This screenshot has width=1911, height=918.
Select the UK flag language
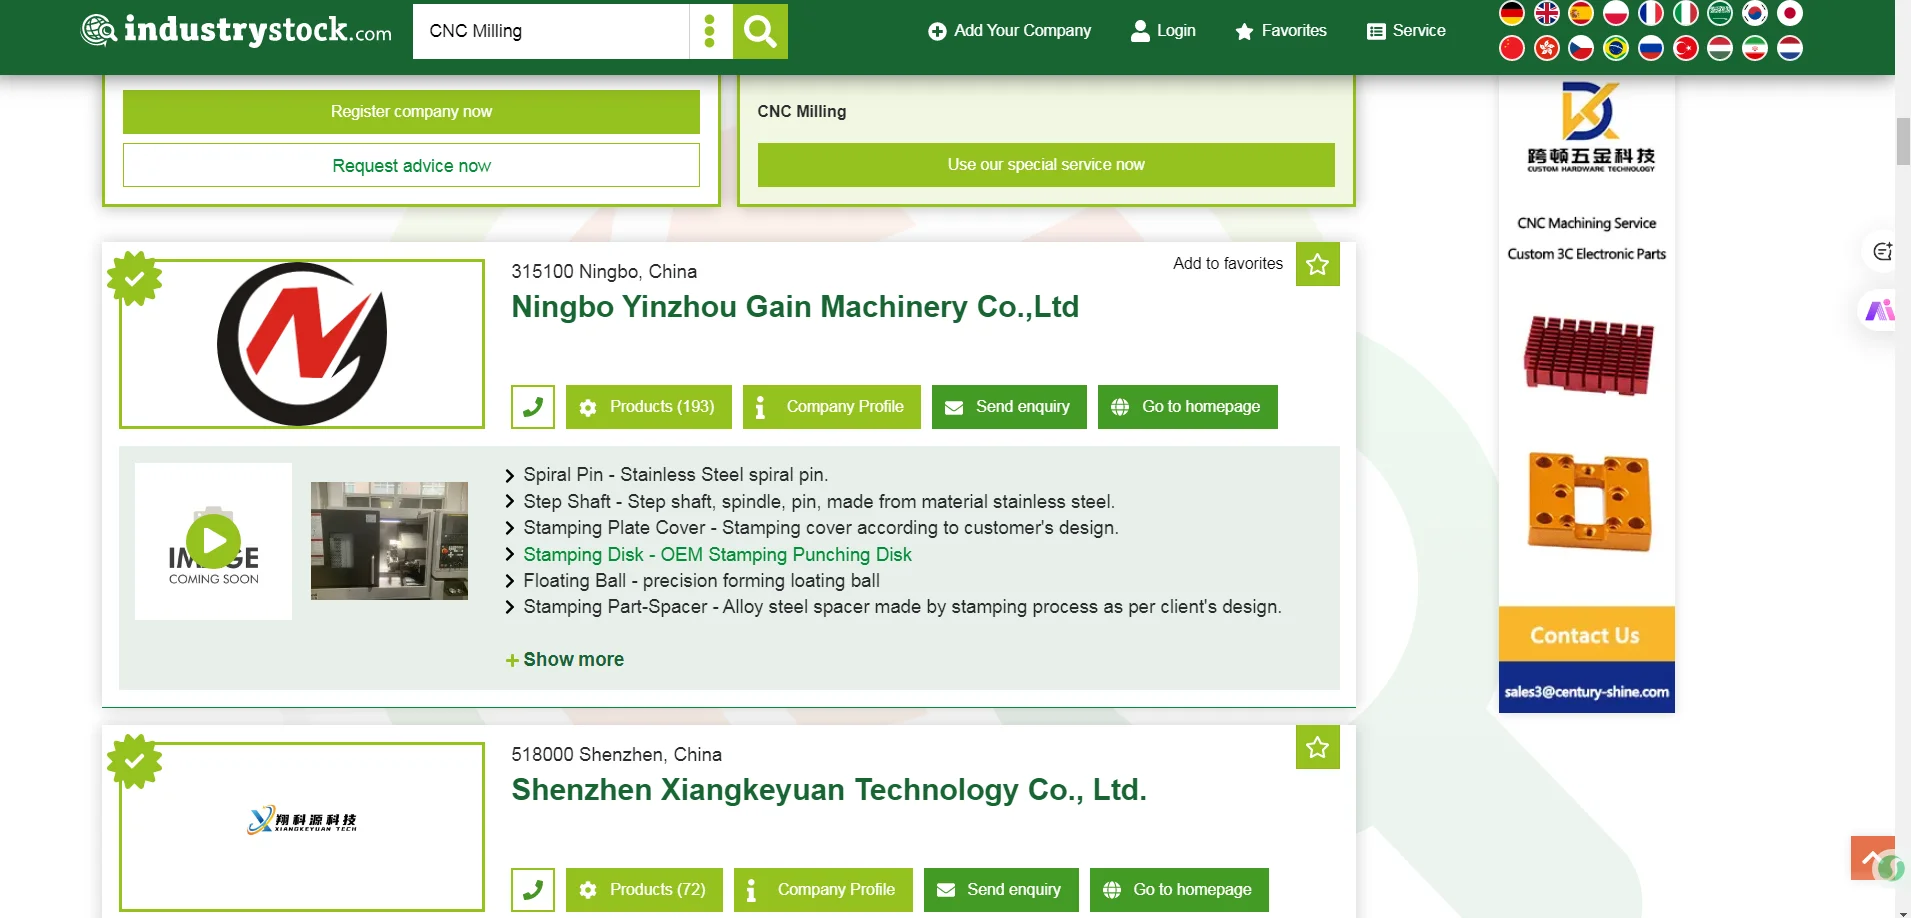pos(1547,13)
